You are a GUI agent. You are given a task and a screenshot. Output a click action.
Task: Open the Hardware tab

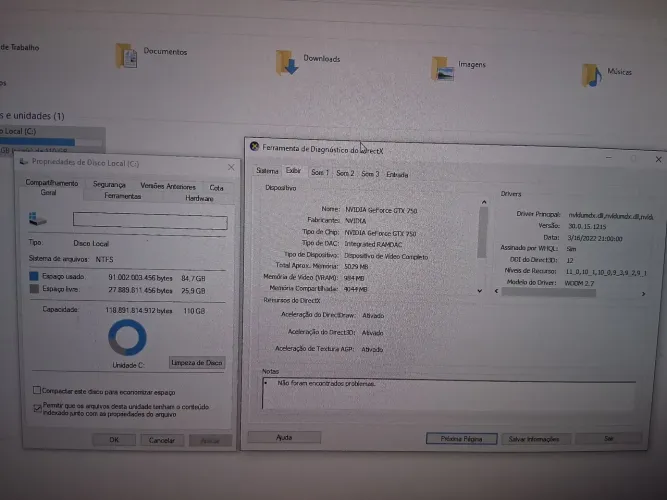[x=199, y=198]
